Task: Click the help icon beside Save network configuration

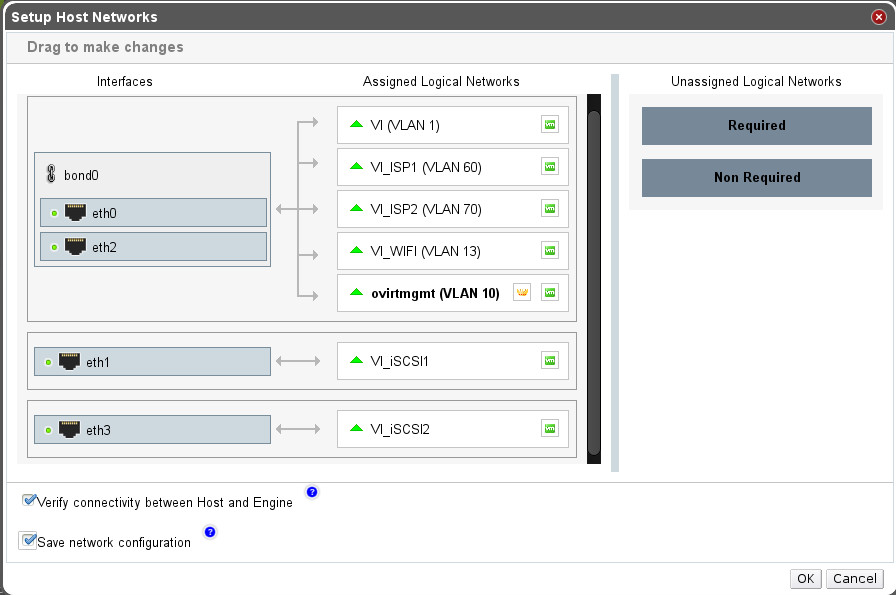Action: click(210, 532)
